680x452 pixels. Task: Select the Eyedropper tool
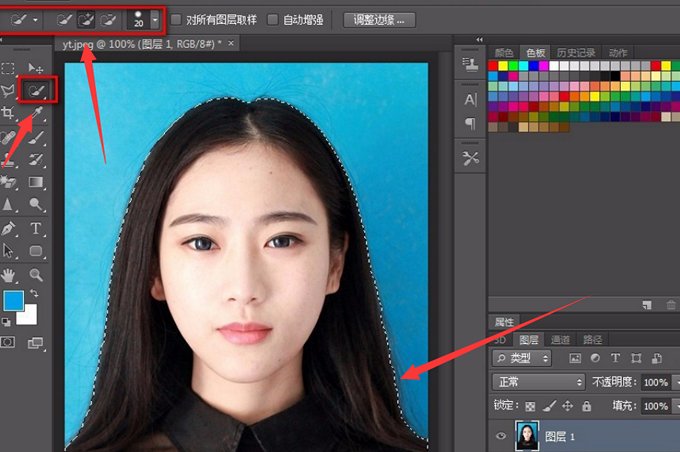pyautogui.click(x=36, y=114)
